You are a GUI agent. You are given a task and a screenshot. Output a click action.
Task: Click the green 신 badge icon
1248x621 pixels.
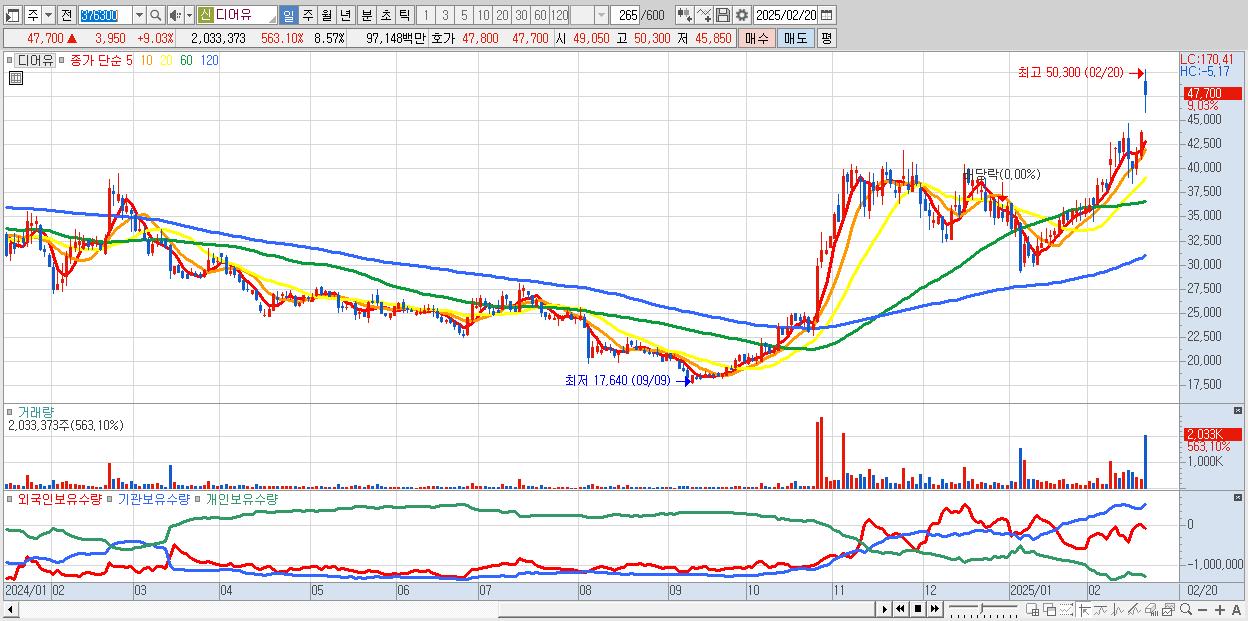(x=204, y=15)
